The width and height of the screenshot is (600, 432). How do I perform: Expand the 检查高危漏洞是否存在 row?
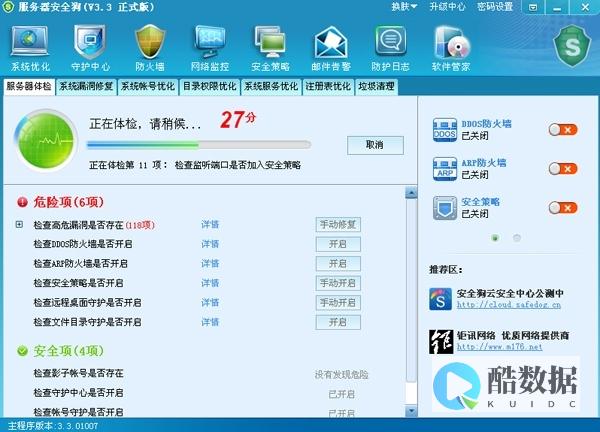pos(19,225)
